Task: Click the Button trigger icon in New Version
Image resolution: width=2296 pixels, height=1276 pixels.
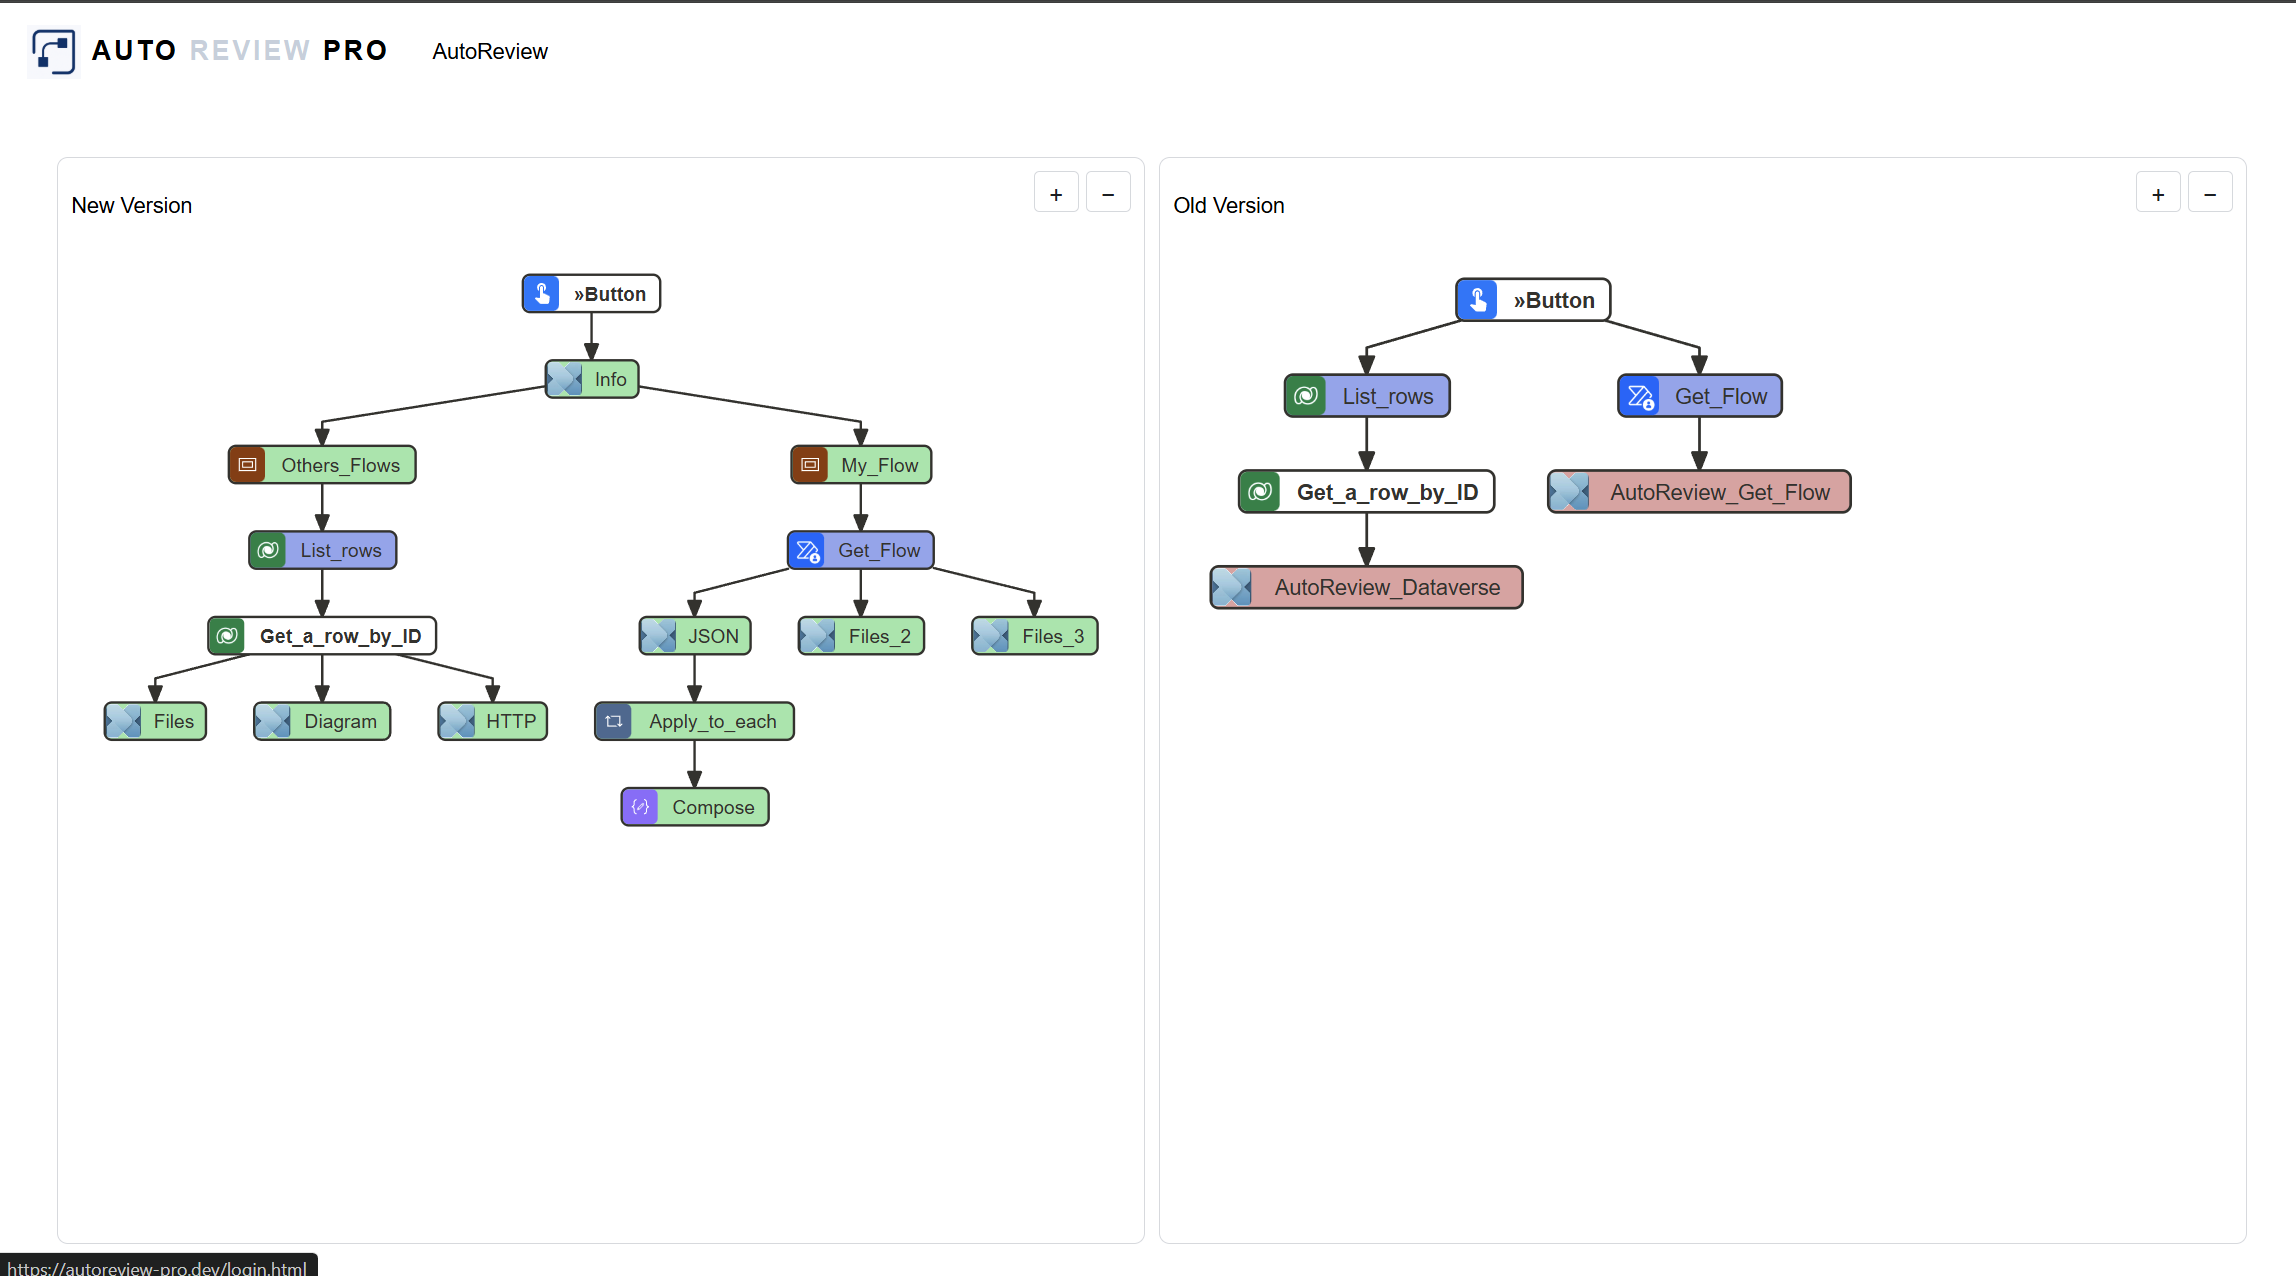Action: click(542, 294)
